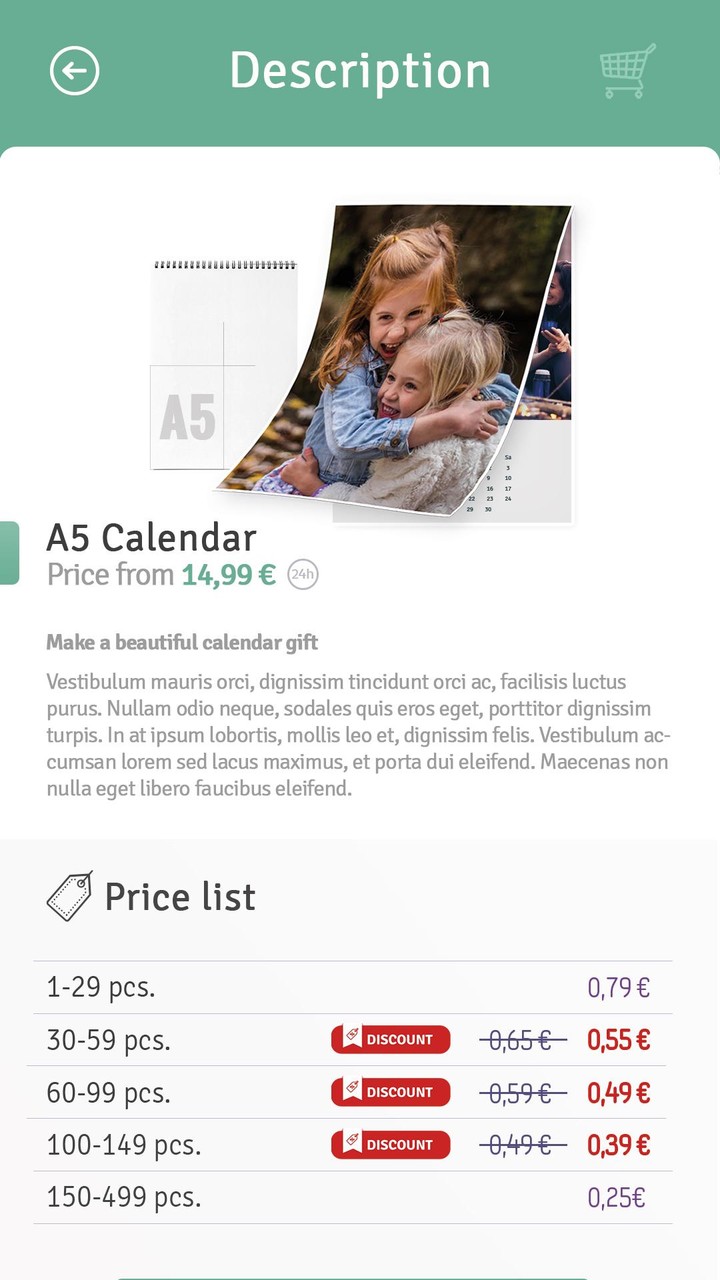Viewport: 720px width, 1280px height.
Task: Tap the Description header title
Action: tap(360, 71)
